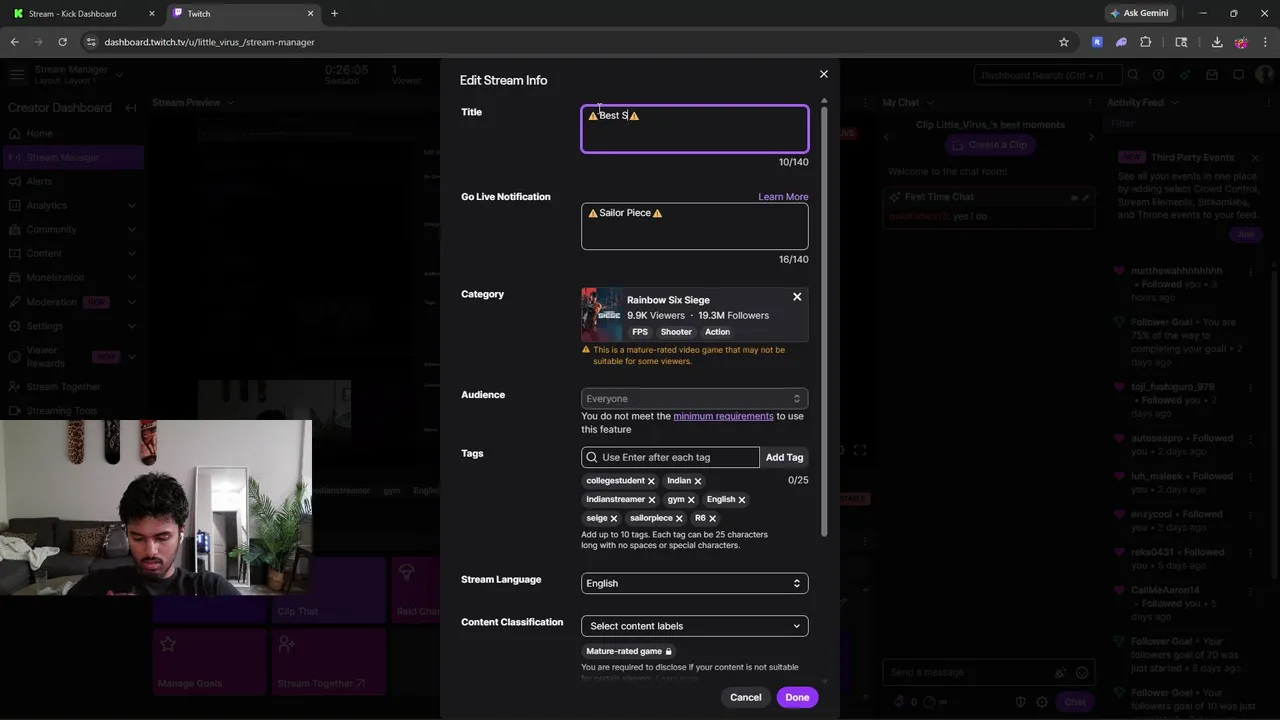Open Streaming Tools in the sidebar

point(72,411)
